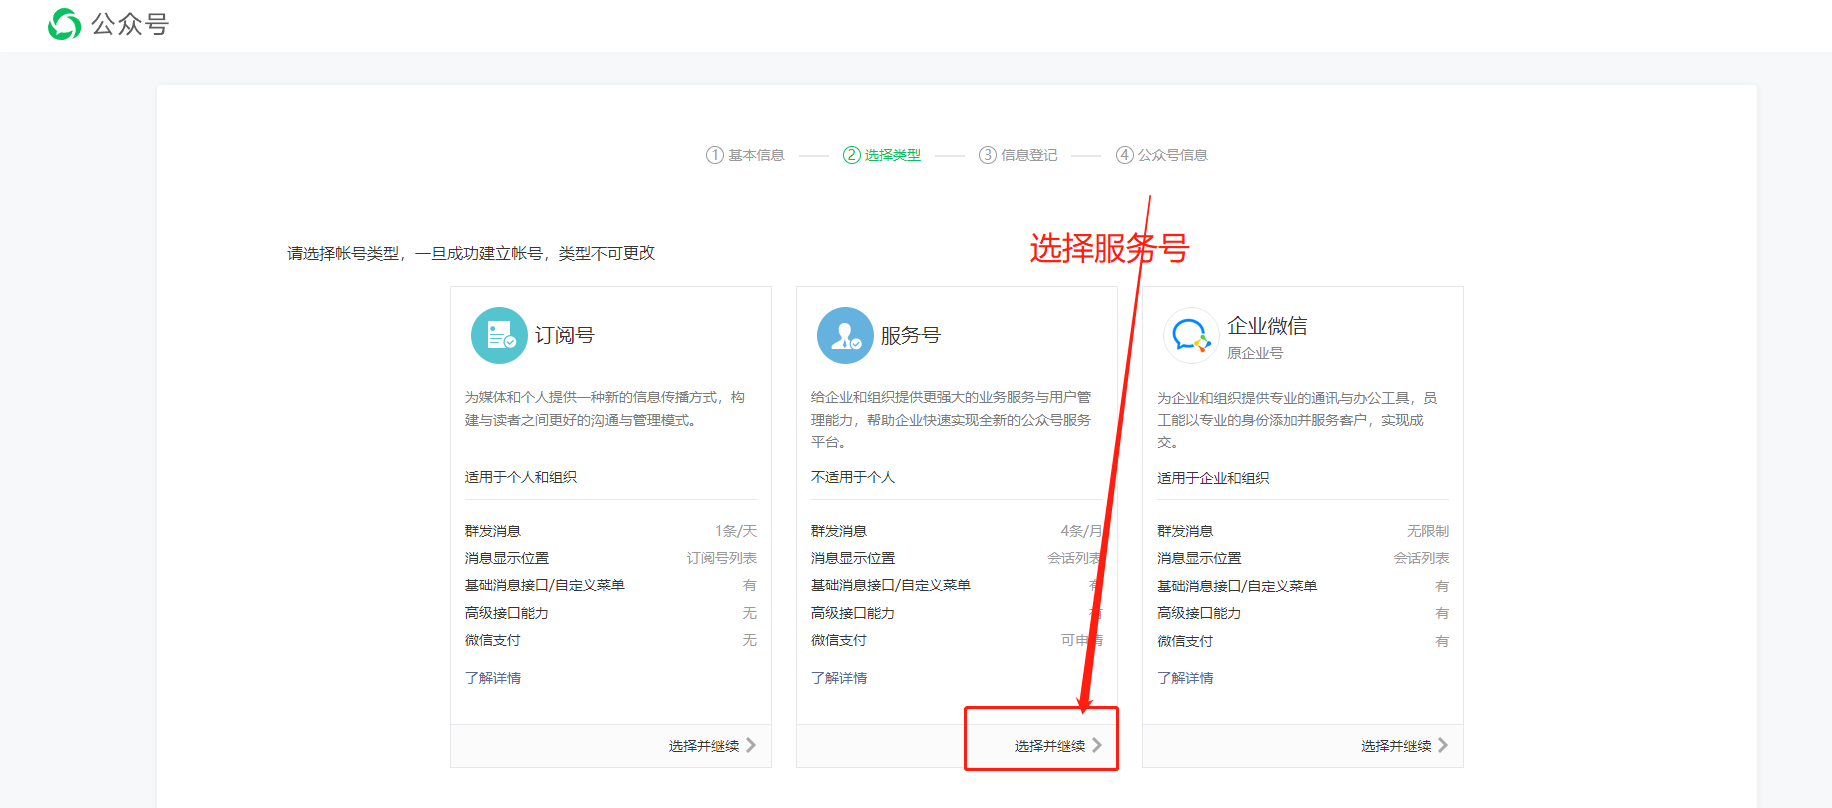Click the 1条/天 value
This screenshot has width=1832, height=808.
(736, 531)
